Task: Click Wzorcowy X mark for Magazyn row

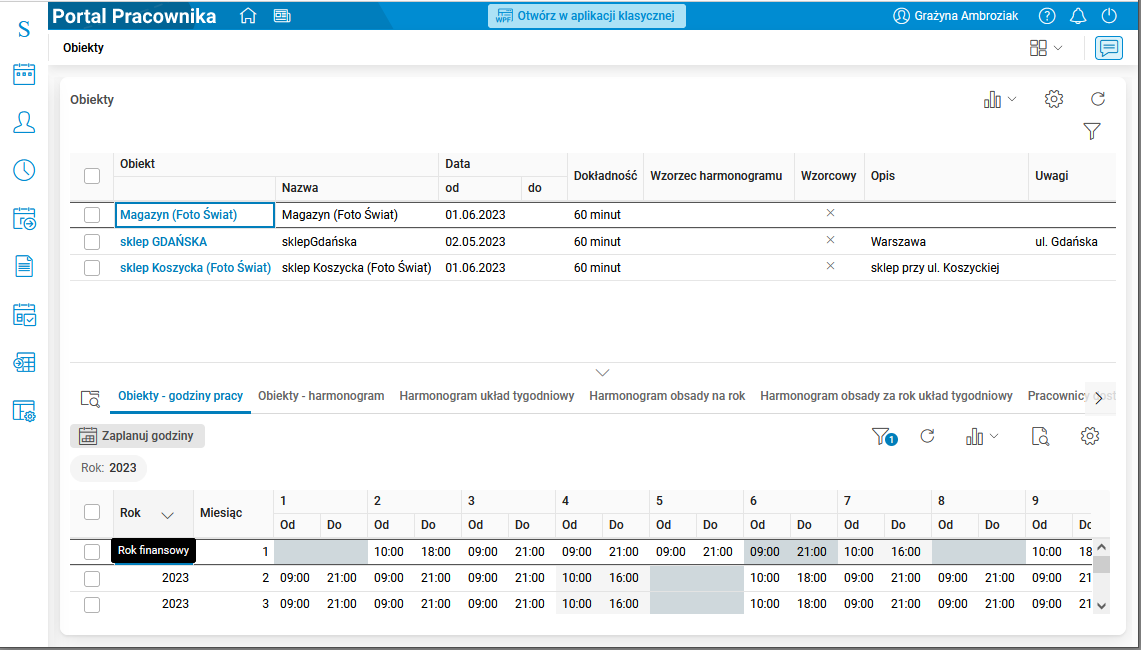Action: pyautogui.click(x=830, y=213)
